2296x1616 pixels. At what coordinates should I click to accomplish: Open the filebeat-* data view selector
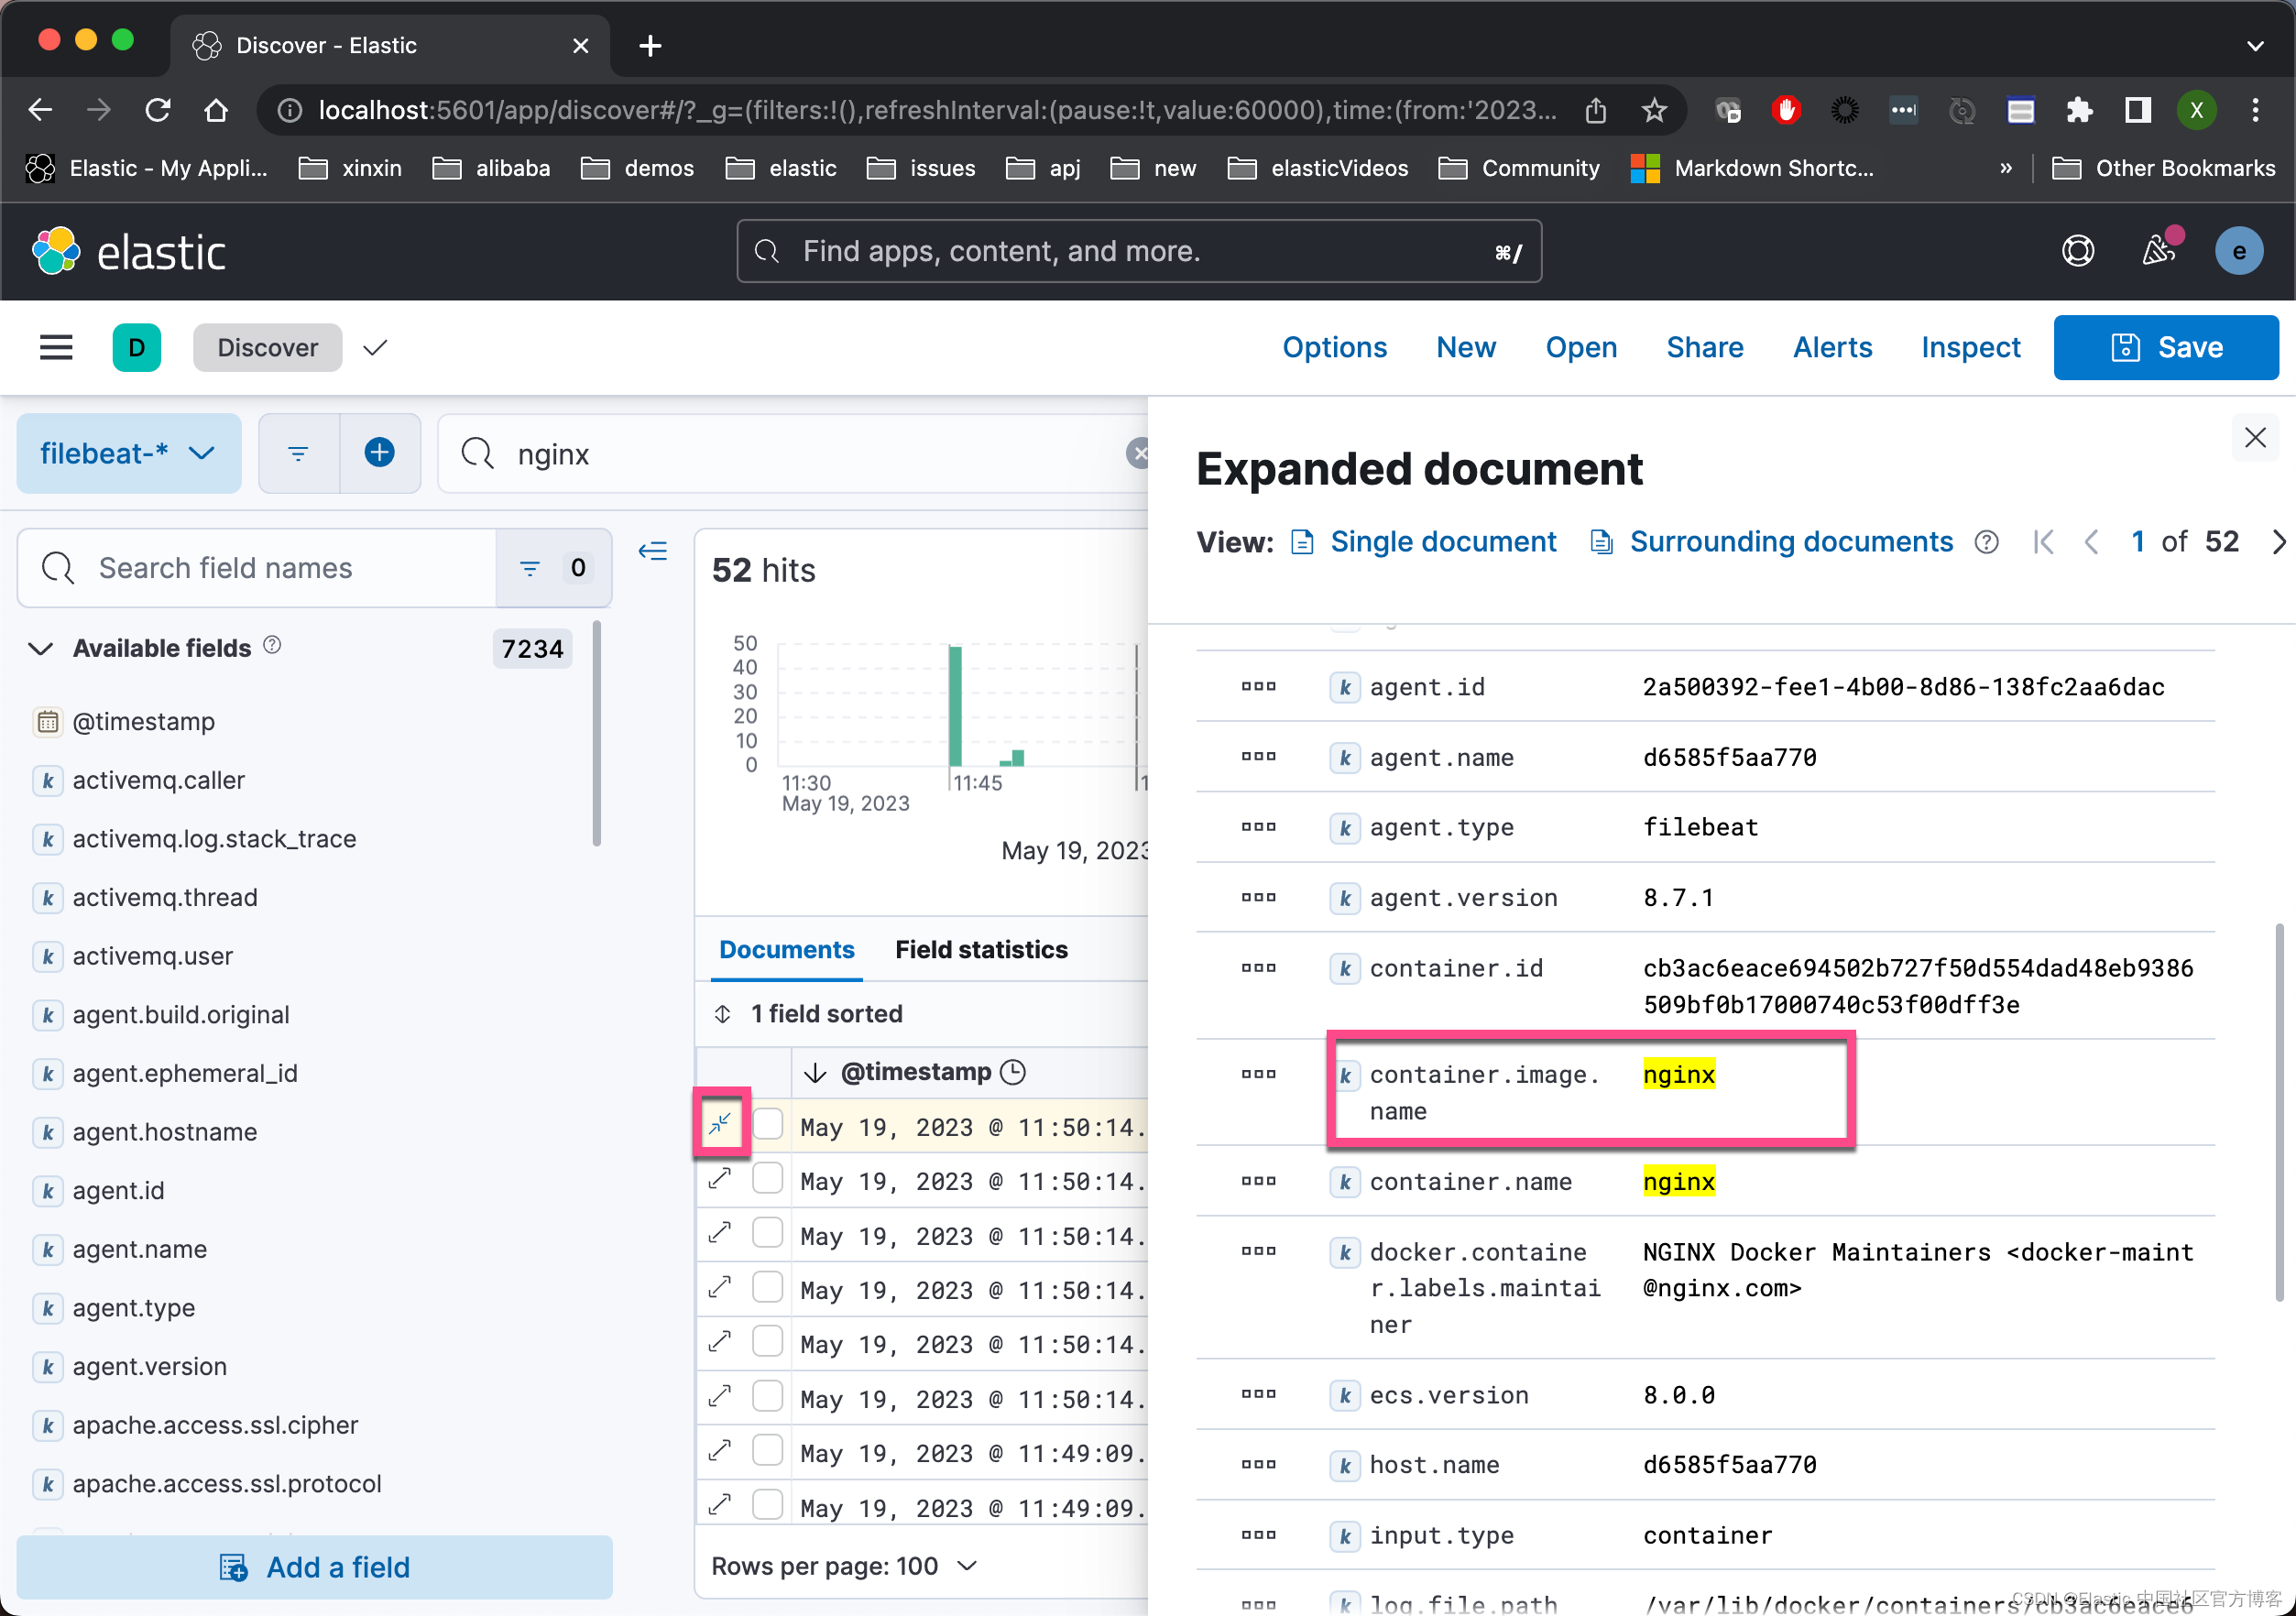click(128, 453)
